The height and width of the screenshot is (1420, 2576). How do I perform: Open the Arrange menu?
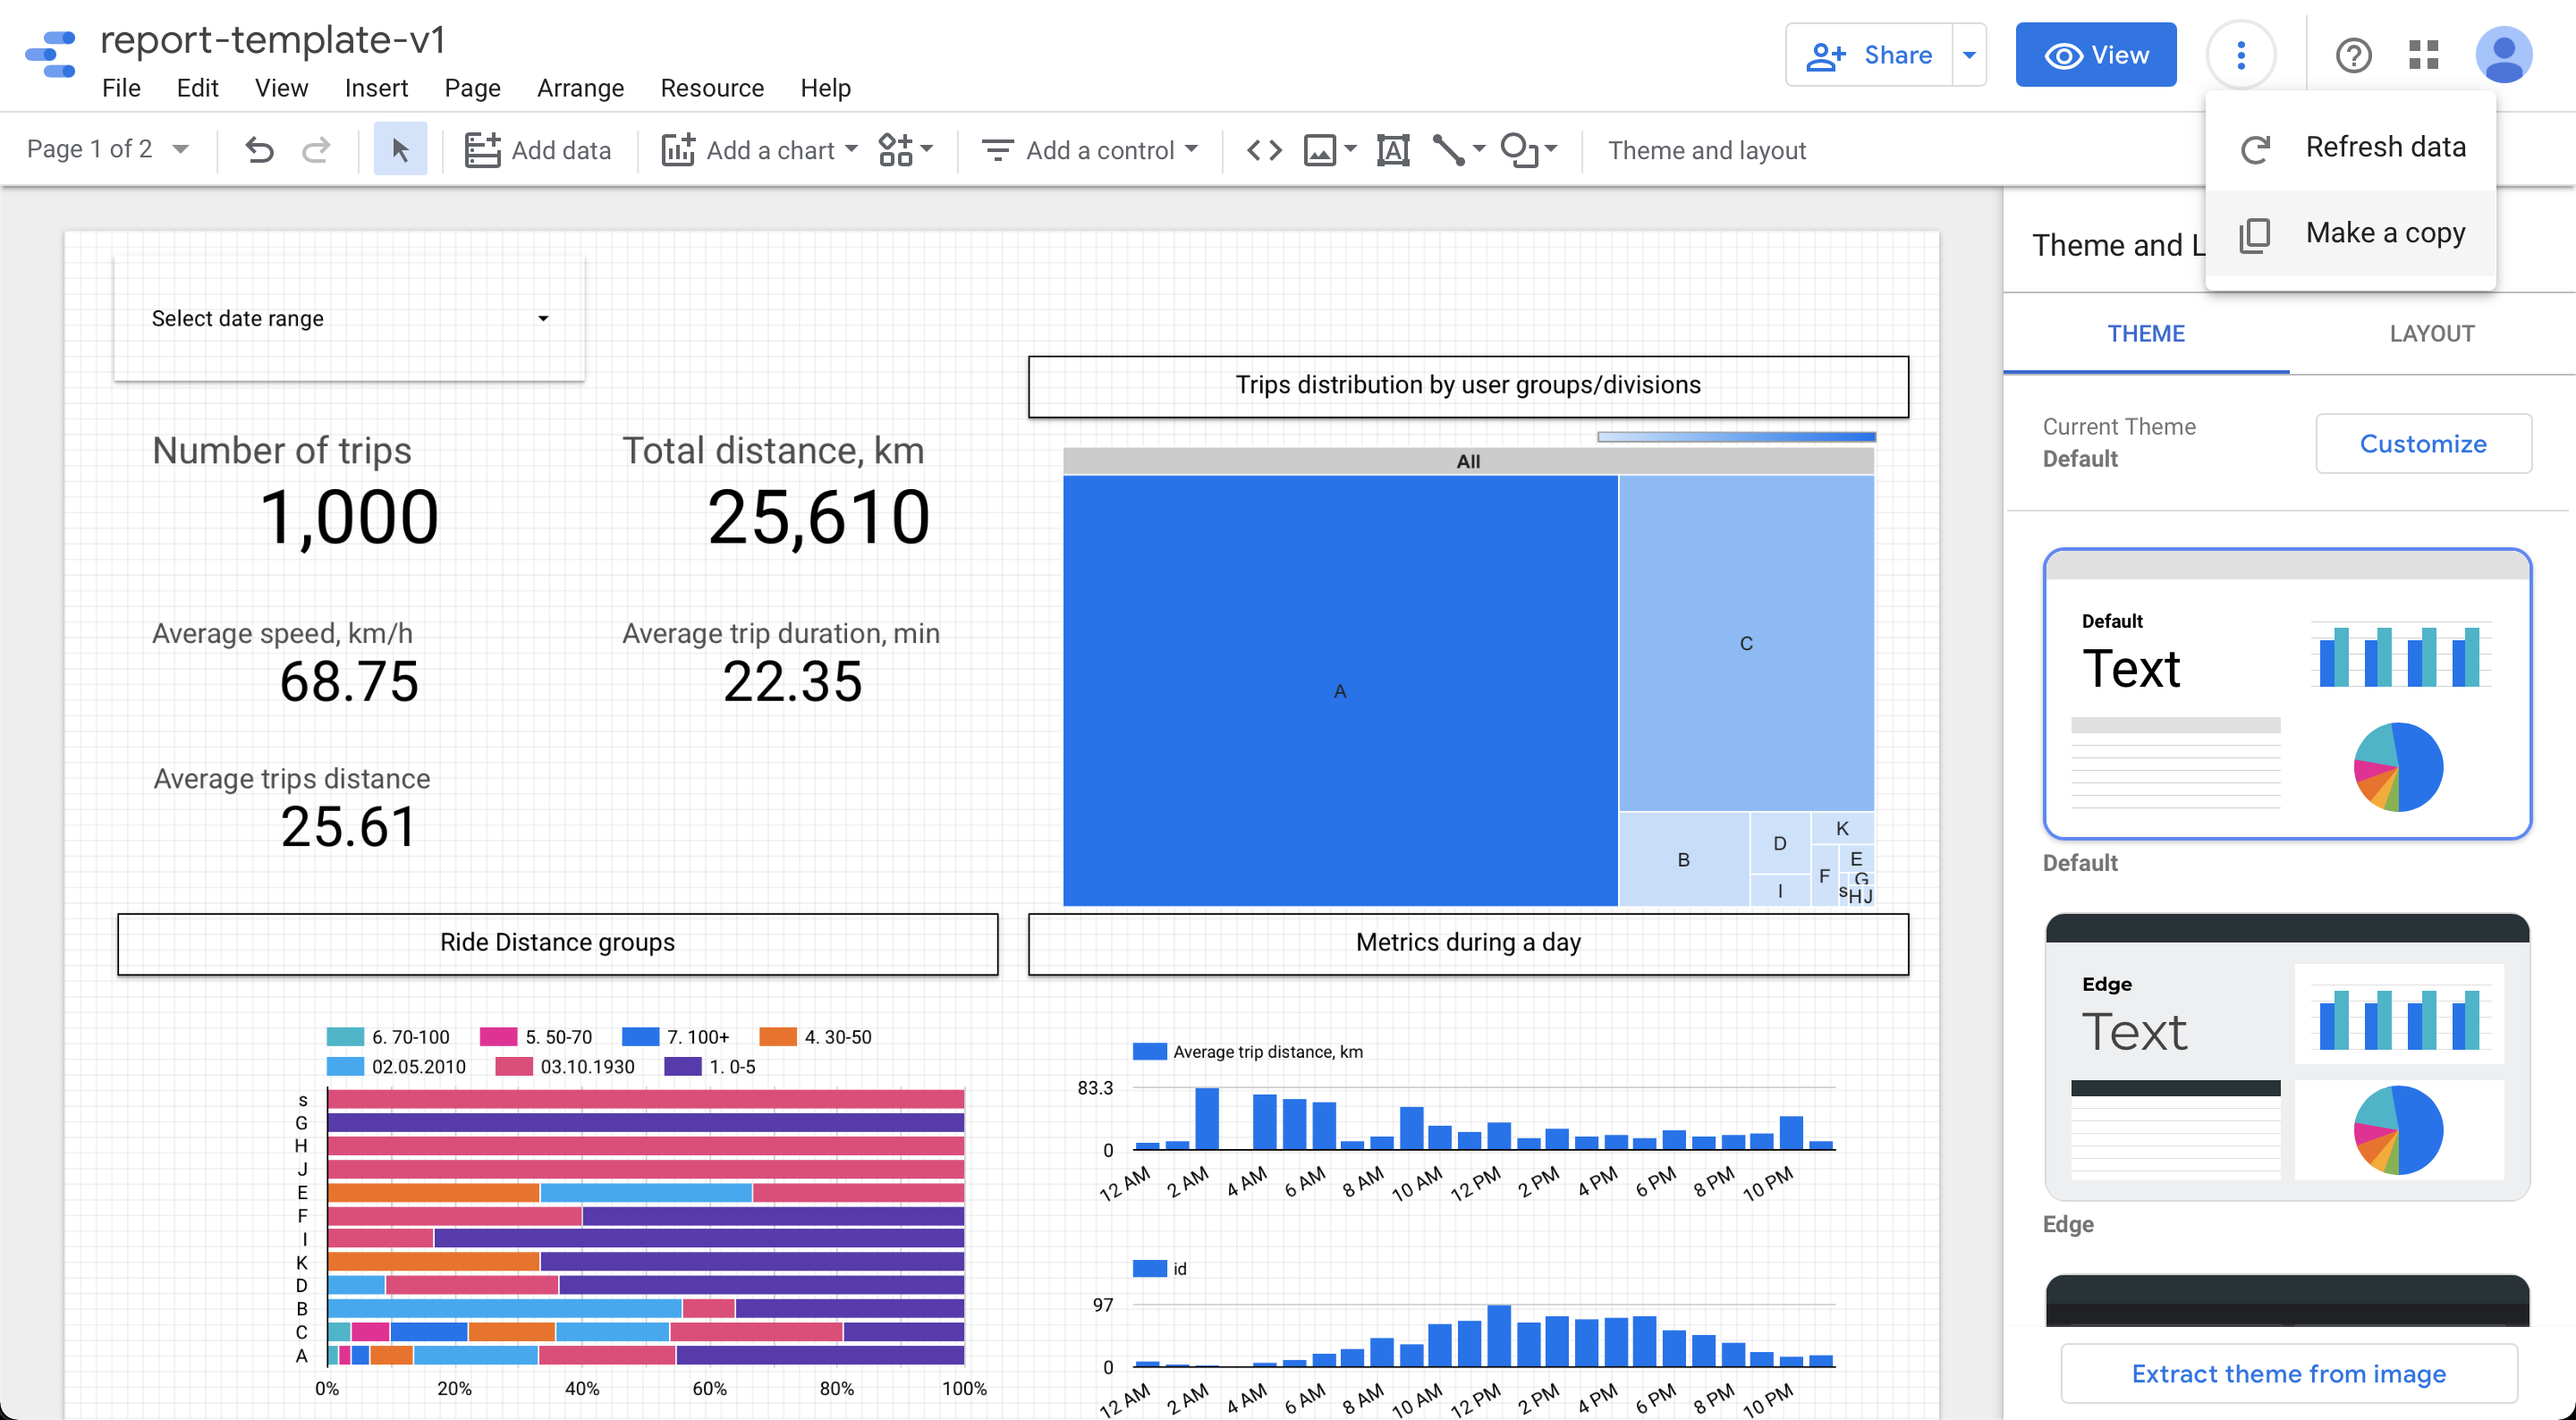click(x=580, y=88)
